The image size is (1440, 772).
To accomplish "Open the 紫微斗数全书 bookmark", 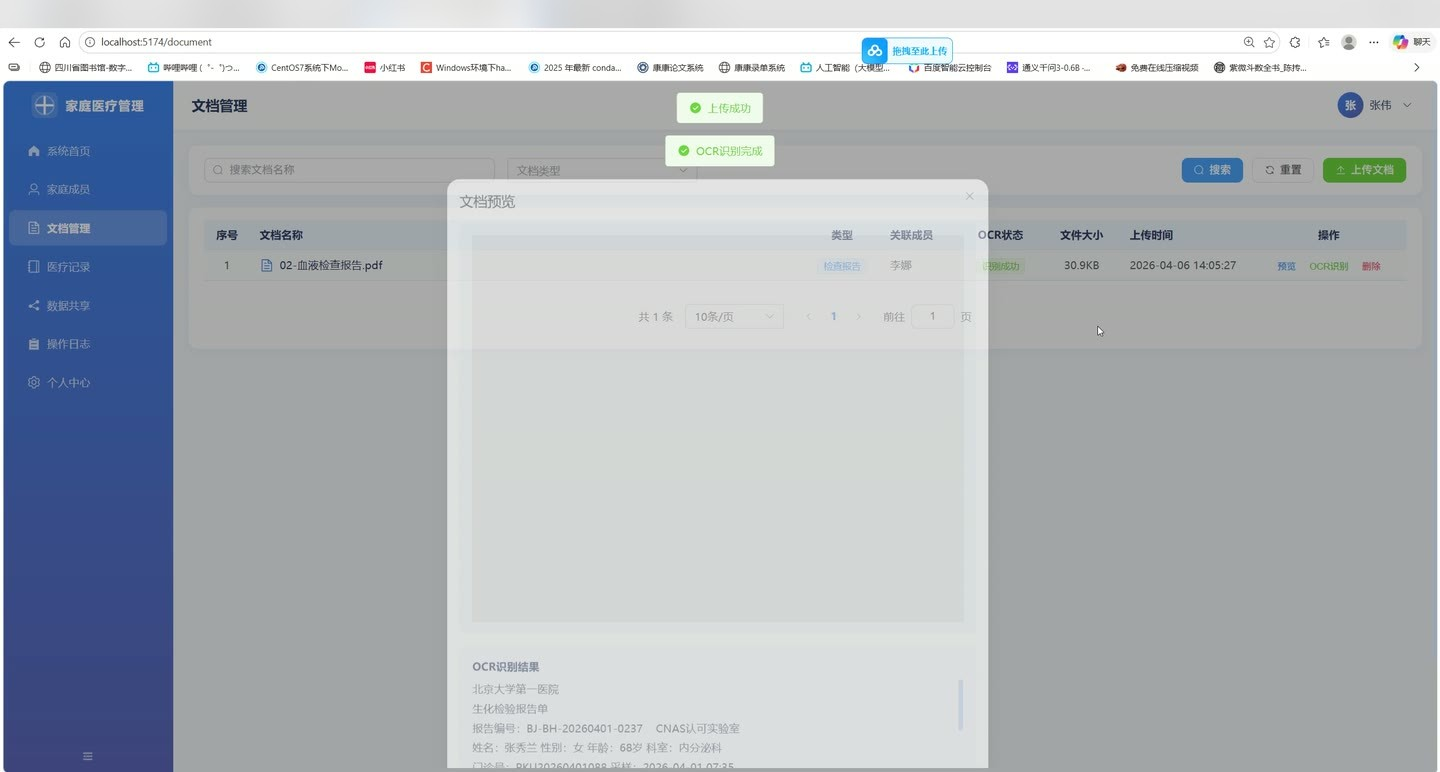I will 1260,68.
